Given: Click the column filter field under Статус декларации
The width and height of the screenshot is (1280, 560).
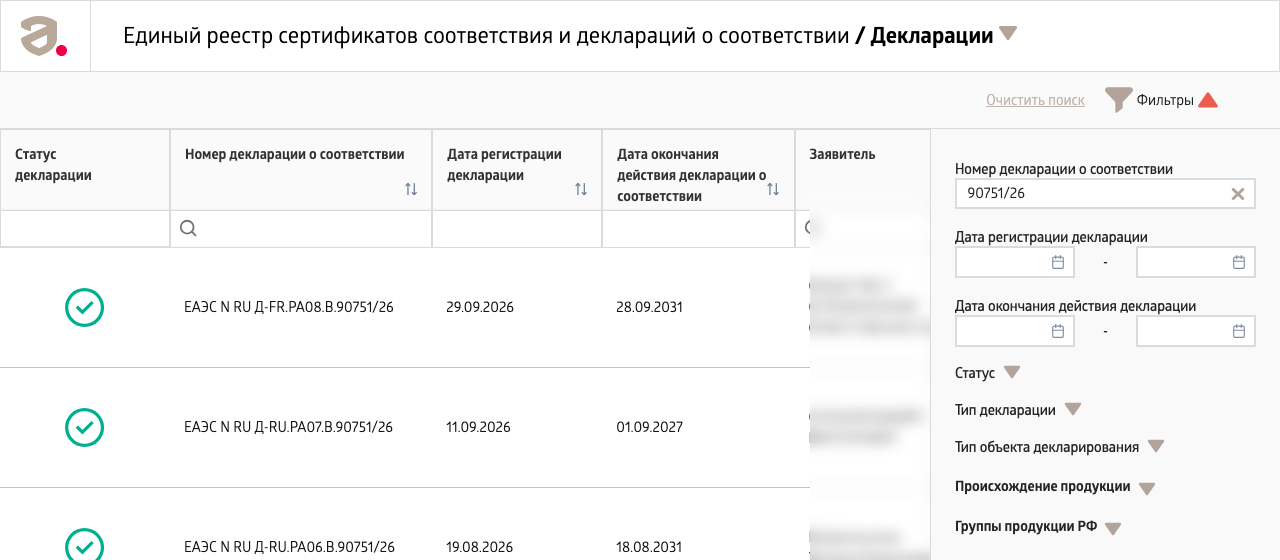Looking at the screenshot, I should tap(85, 228).
